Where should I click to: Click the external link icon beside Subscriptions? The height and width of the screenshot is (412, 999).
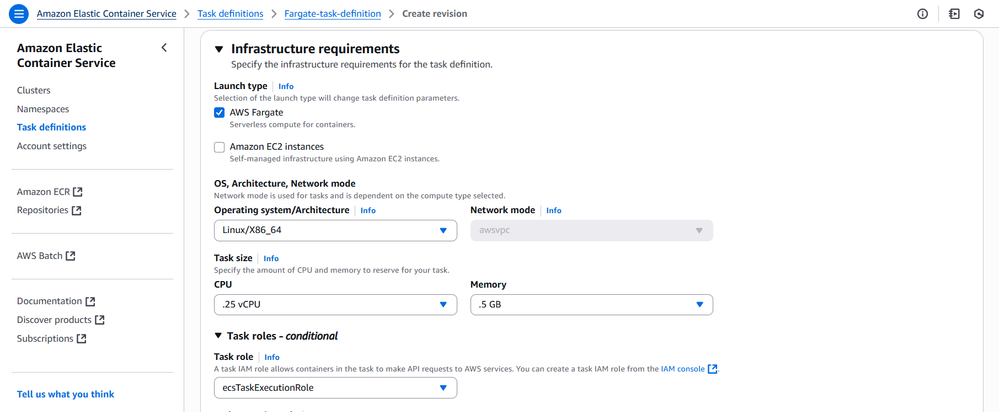tap(82, 339)
